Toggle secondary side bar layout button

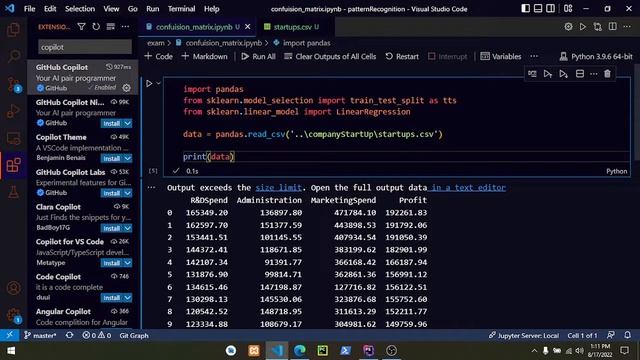551,9
